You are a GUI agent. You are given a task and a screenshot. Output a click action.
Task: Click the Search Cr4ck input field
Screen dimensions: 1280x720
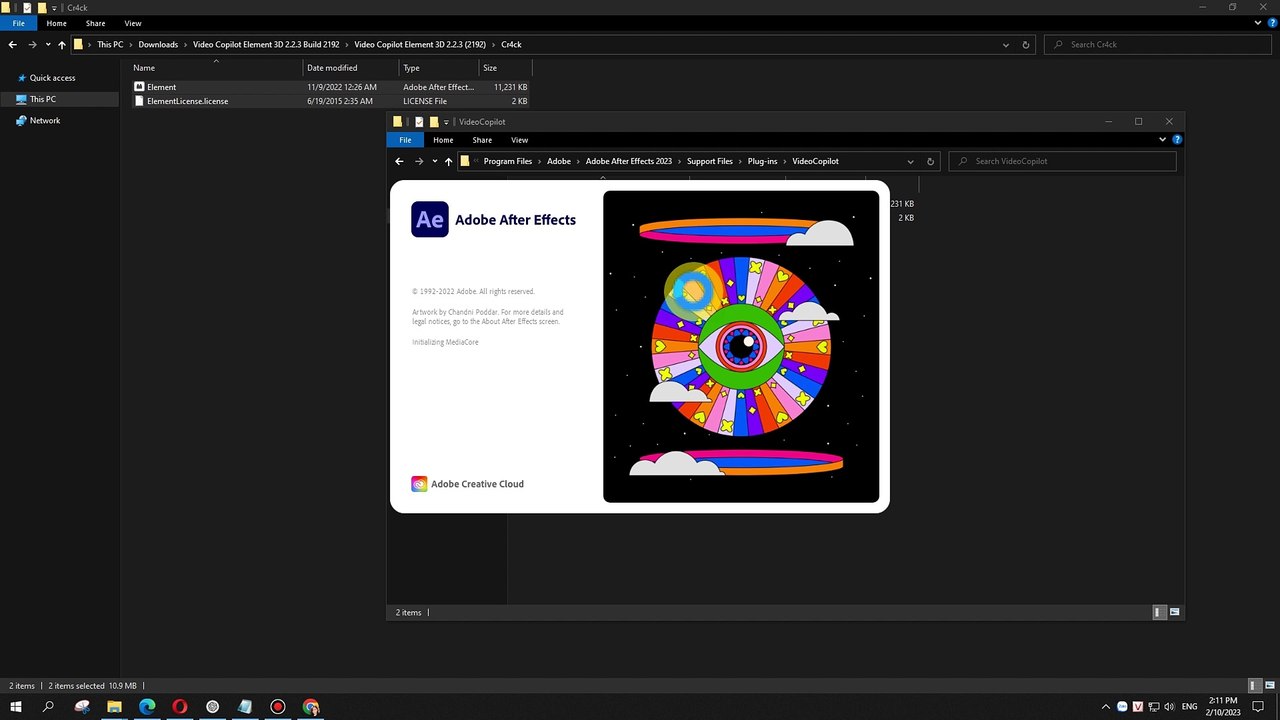tap(1158, 45)
